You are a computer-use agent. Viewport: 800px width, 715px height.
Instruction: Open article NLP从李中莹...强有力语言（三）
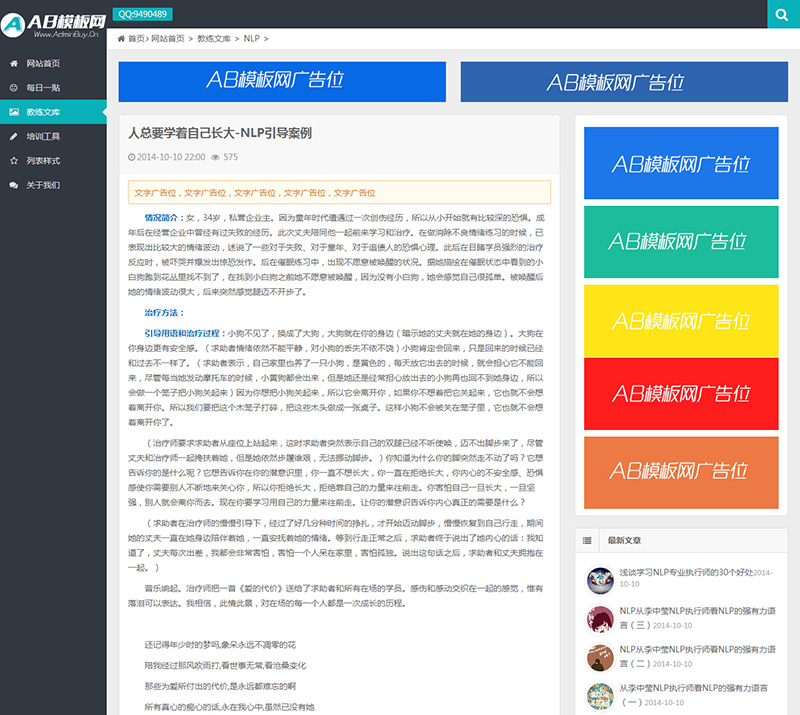[x=697, y=618]
